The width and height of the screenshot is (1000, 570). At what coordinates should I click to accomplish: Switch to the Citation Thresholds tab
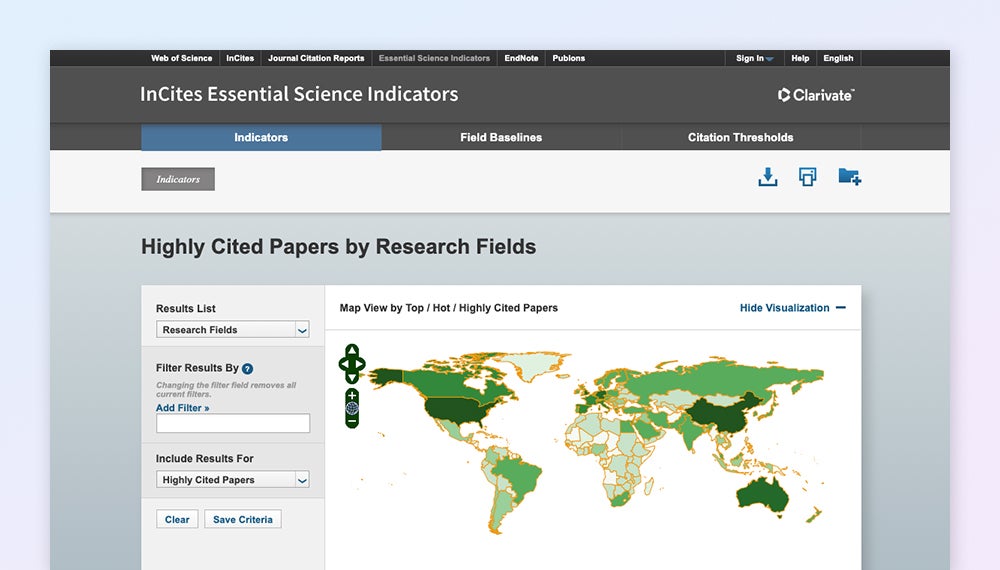(740, 137)
